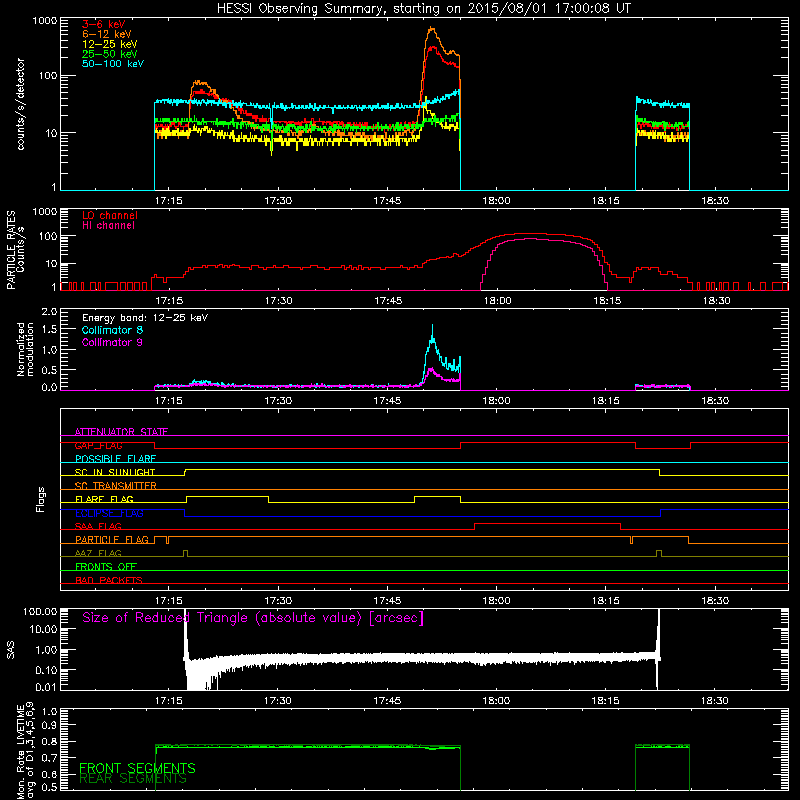Click the 2.0 value on the modulation axis
The image size is (800, 800).
point(49,312)
